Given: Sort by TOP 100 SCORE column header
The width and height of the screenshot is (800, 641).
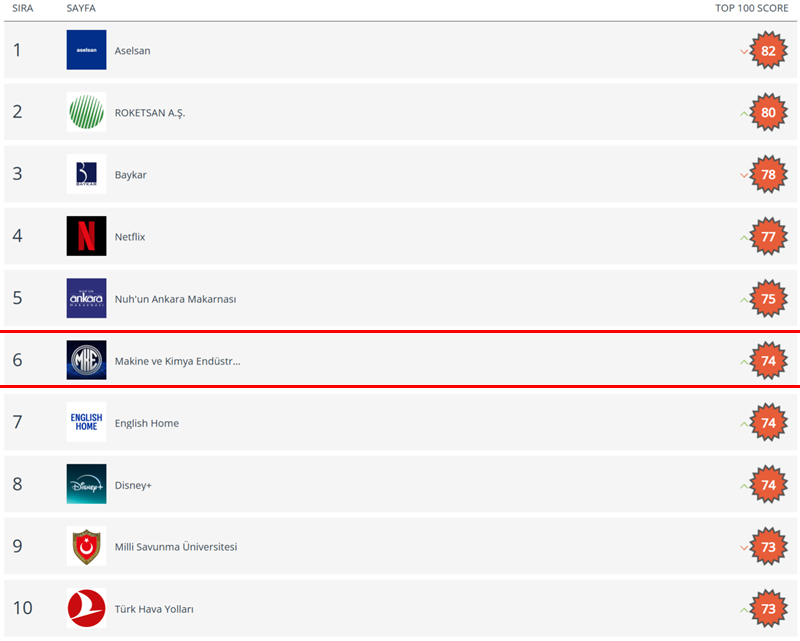Looking at the screenshot, I should (x=751, y=8).
